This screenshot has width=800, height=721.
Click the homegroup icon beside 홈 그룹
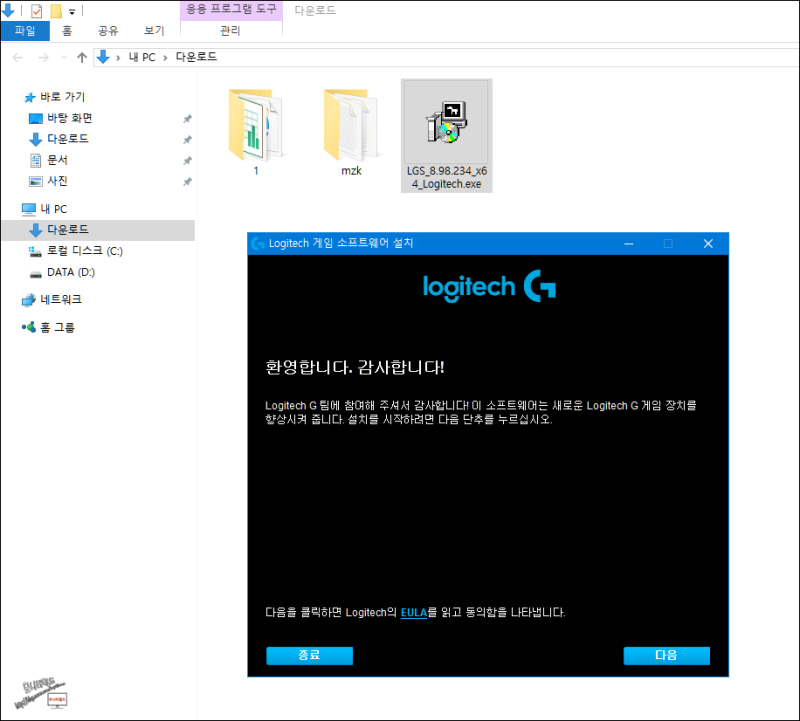coord(29,327)
